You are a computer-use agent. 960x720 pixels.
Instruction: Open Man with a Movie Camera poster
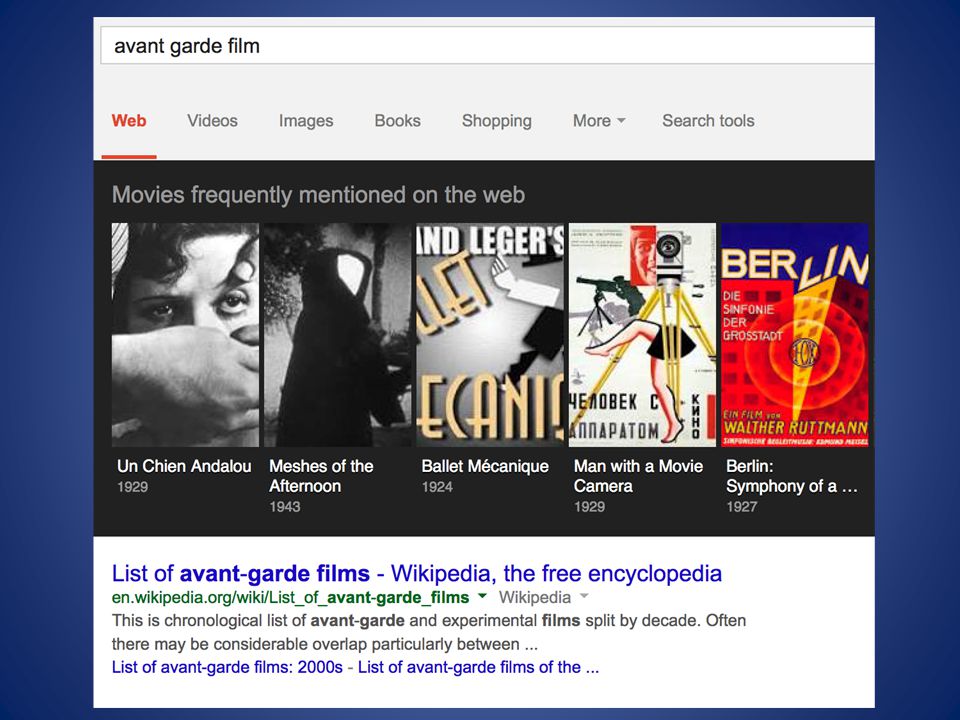point(642,335)
